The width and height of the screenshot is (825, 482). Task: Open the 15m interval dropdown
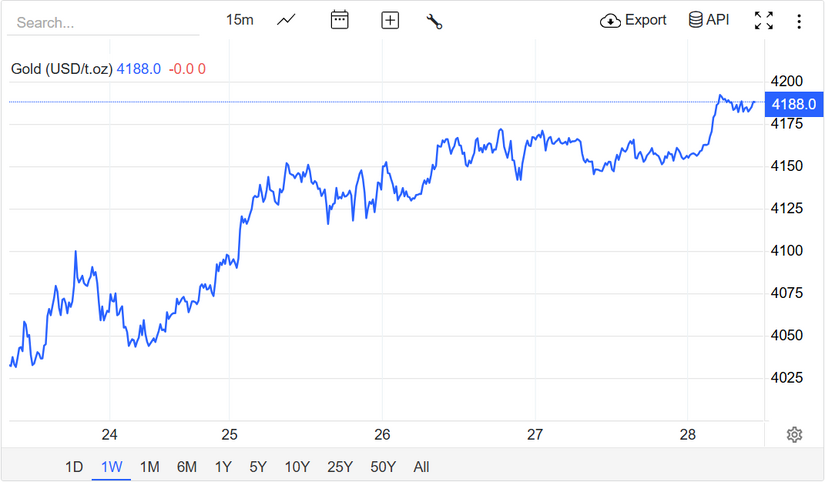[x=239, y=20]
